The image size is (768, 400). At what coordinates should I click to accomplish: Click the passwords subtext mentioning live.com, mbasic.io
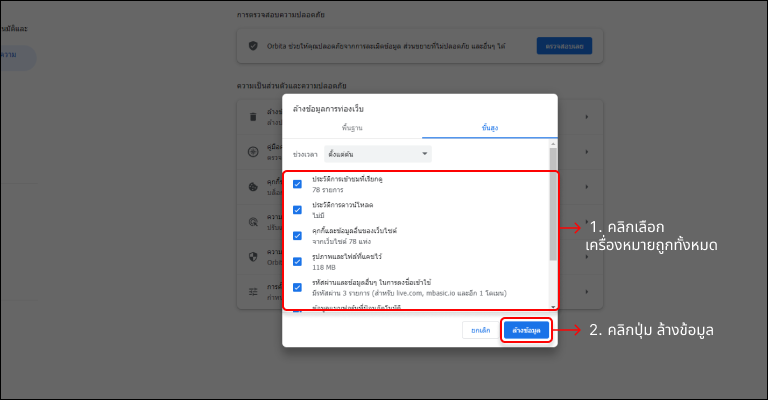point(409,293)
